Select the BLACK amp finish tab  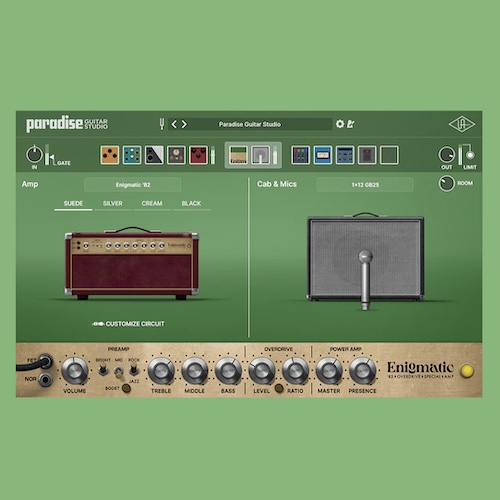191,204
